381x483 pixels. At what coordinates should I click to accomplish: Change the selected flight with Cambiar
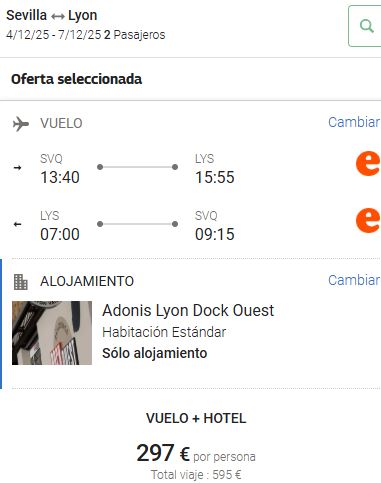click(354, 122)
